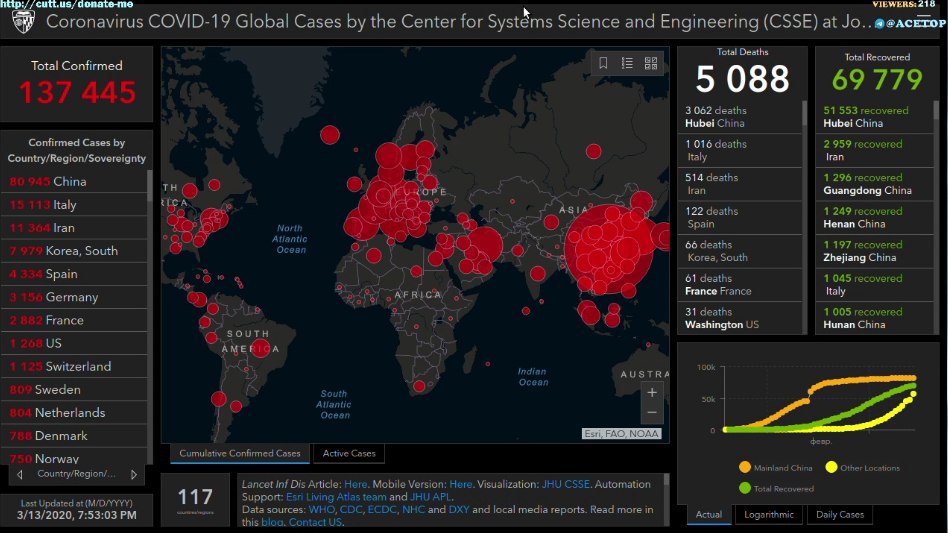Viewport: 948px width, 533px height.
Task: Click the Esri, FAO, NOAA attribution
Action: pyautogui.click(x=621, y=433)
